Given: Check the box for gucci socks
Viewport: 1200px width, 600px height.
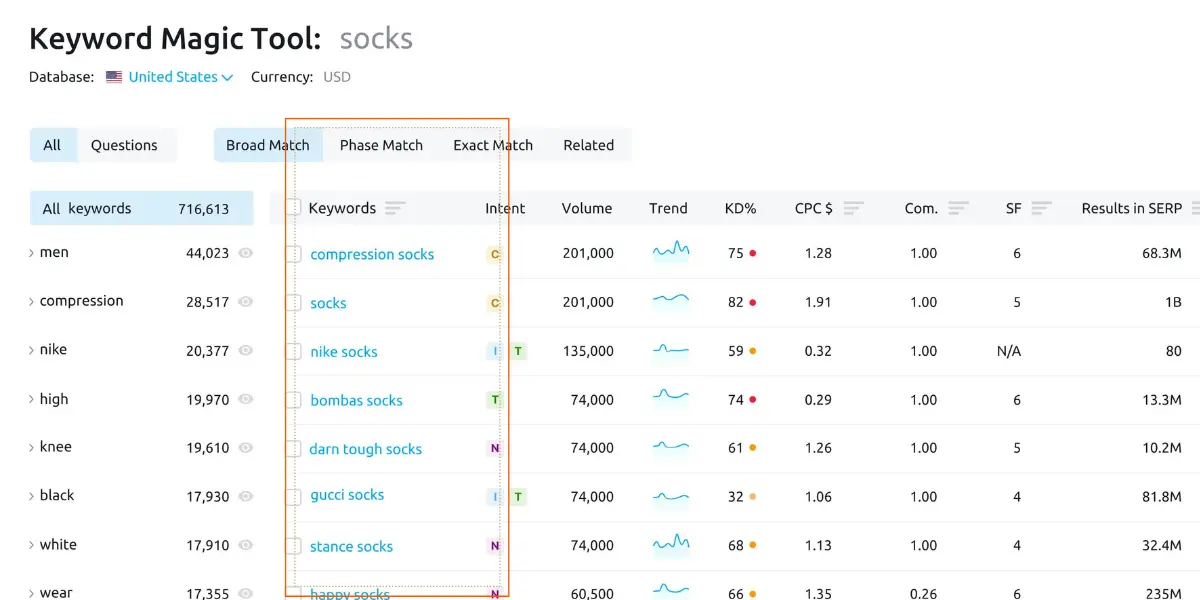Looking at the screenshot, I should (x=293, y=497).
